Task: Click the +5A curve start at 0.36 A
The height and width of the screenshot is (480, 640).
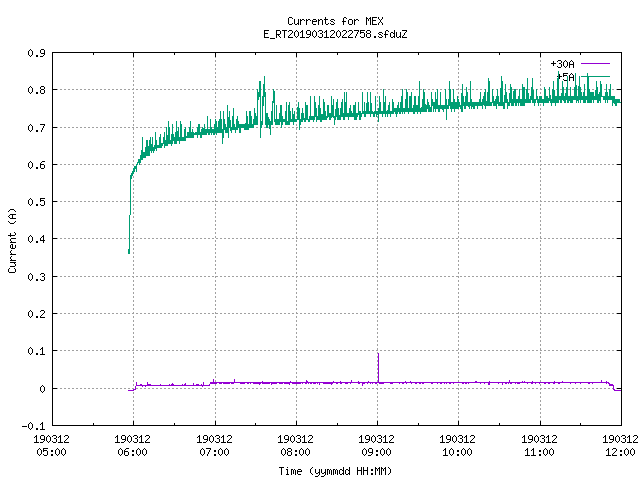Action: pos(129,252)
